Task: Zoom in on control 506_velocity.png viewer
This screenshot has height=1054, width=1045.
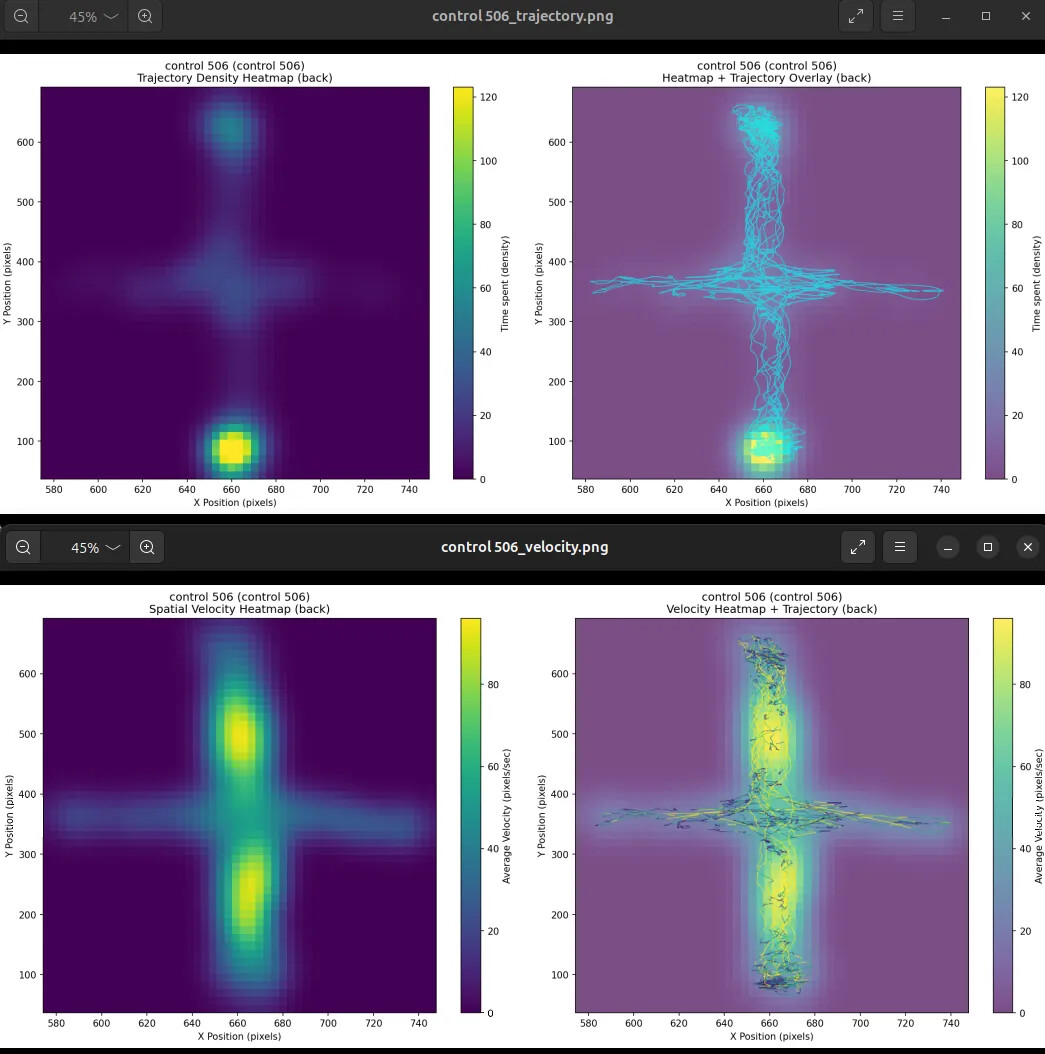Action: pos(147,547)
